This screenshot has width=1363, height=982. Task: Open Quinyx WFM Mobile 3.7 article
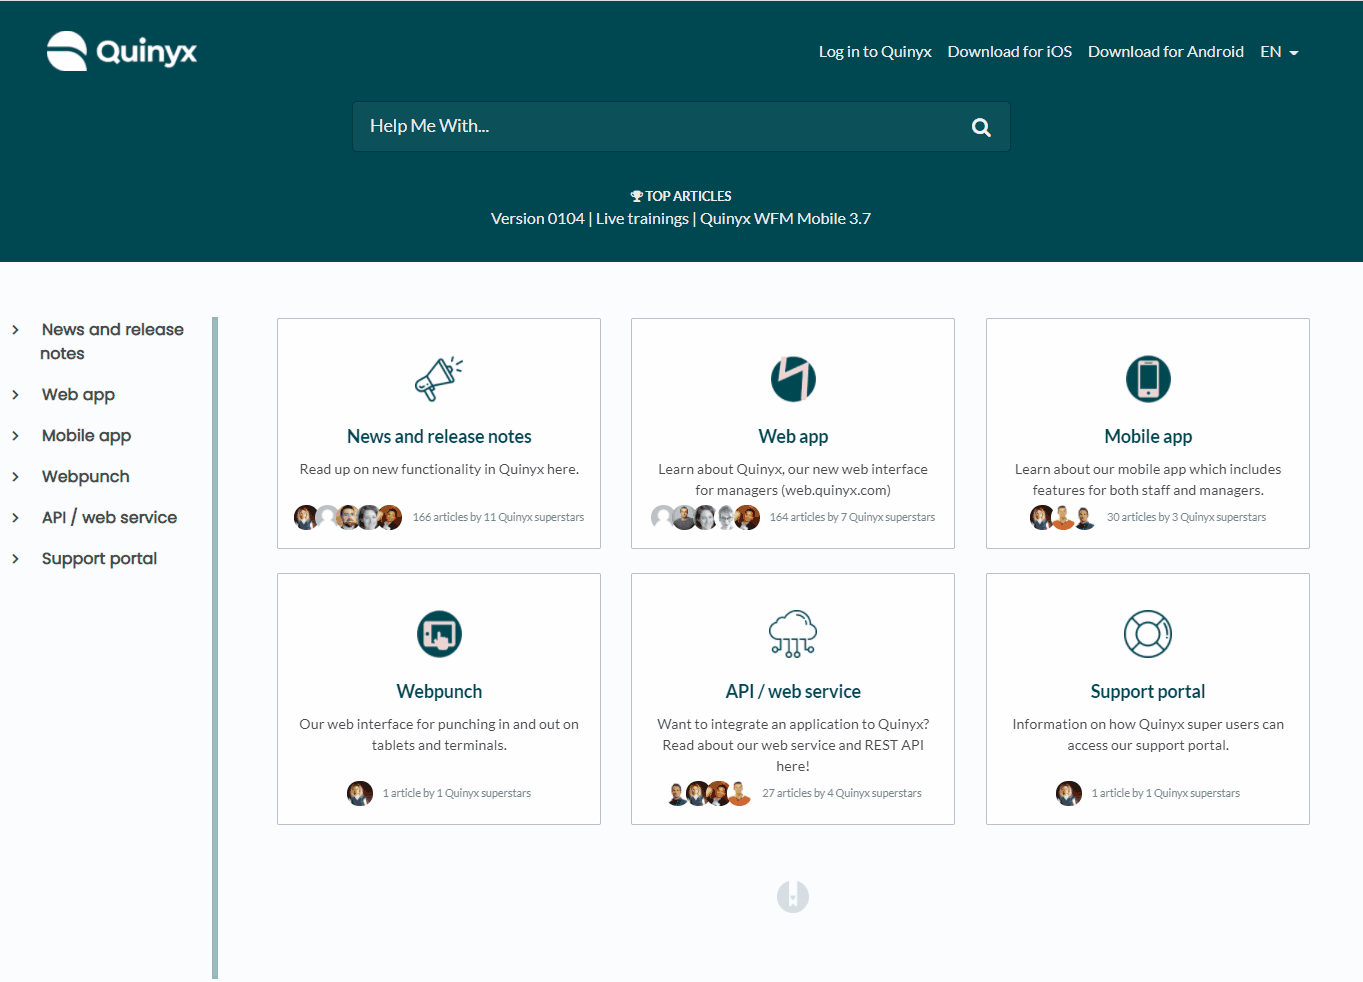[x=785, y=218]
